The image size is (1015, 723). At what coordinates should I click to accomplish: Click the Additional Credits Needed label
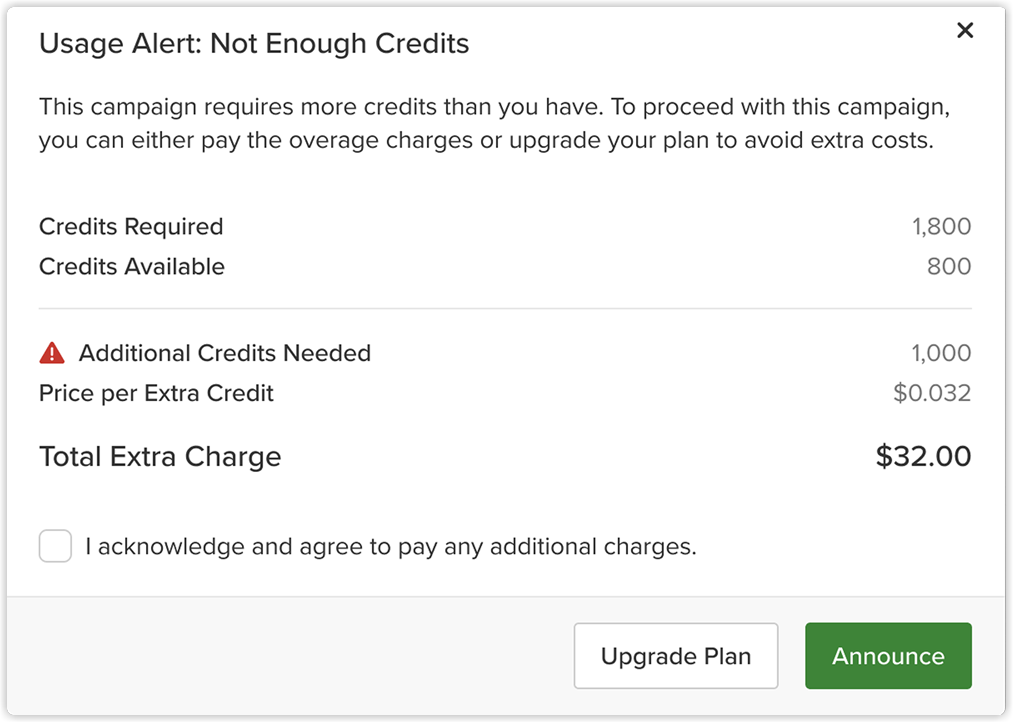(x=225, y=353)
